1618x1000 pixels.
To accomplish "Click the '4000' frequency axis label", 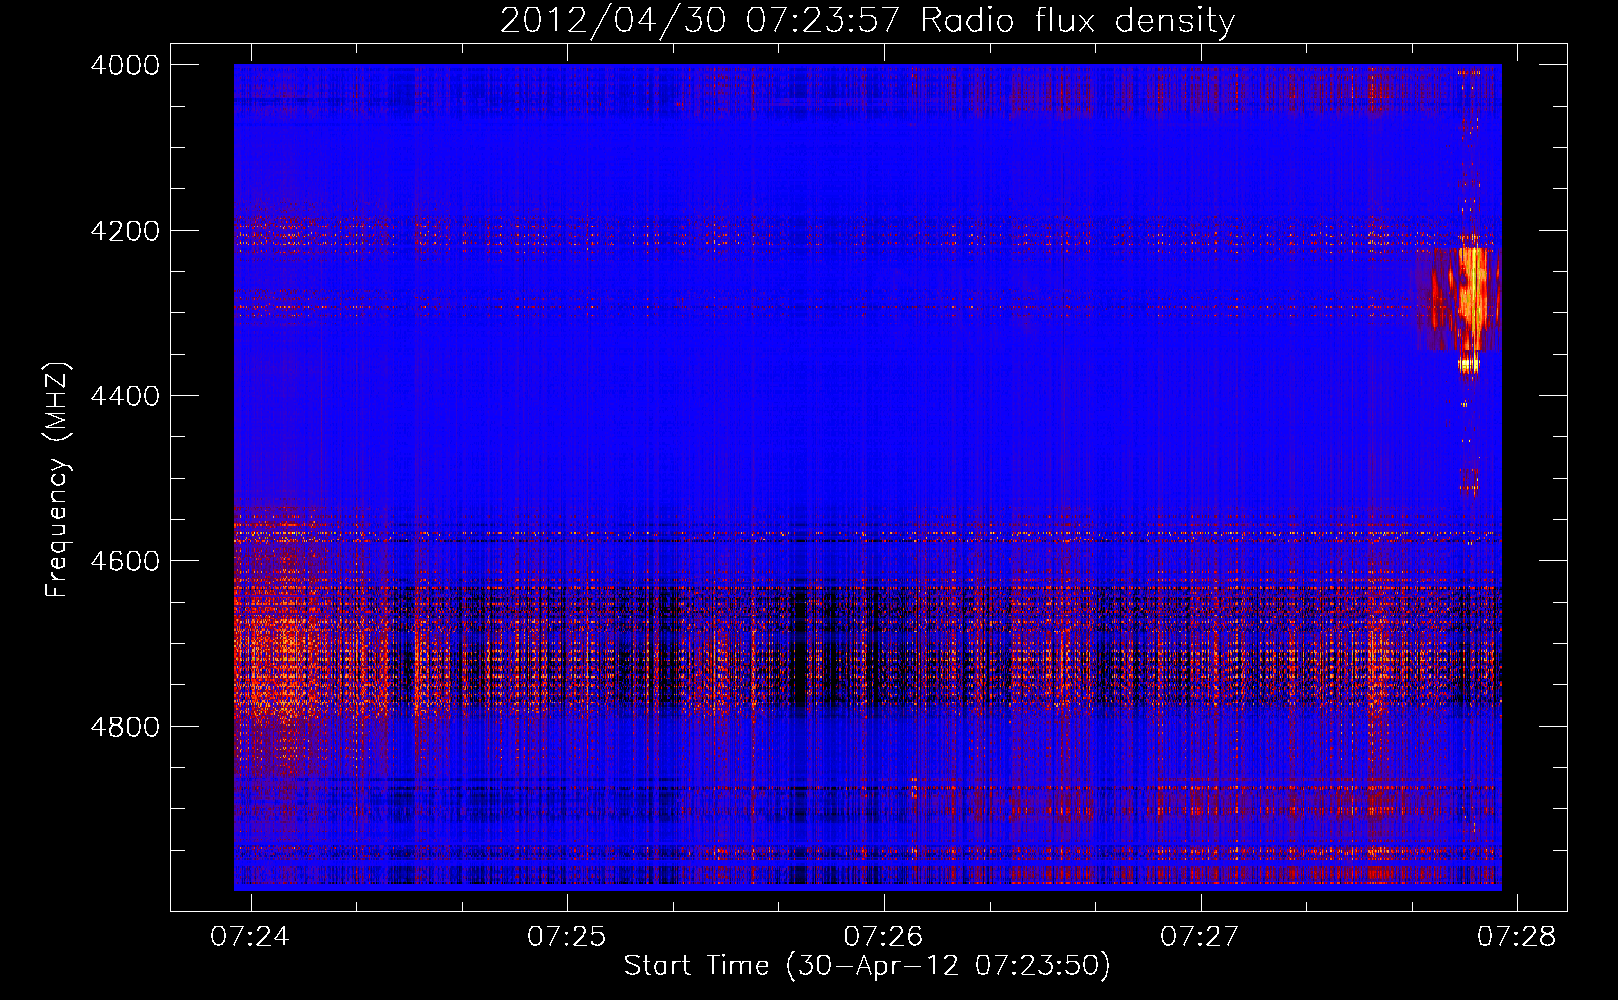I will click(125, 65).
